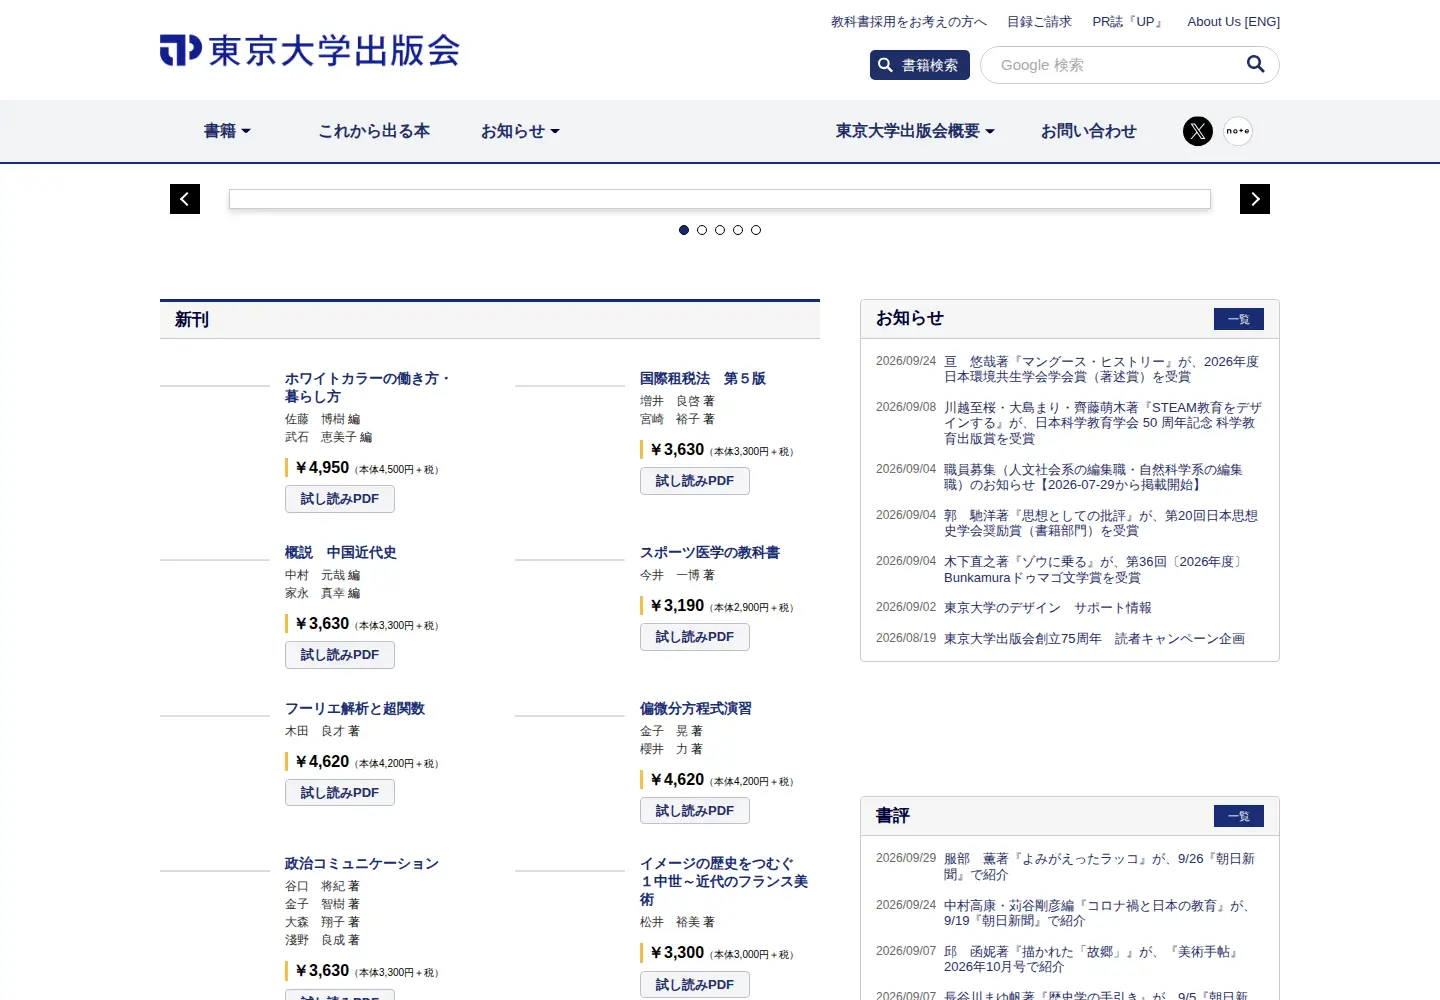Open book スポーツ医学の教科書
The image size is (1440, 1000).
[x=710, y=553]
